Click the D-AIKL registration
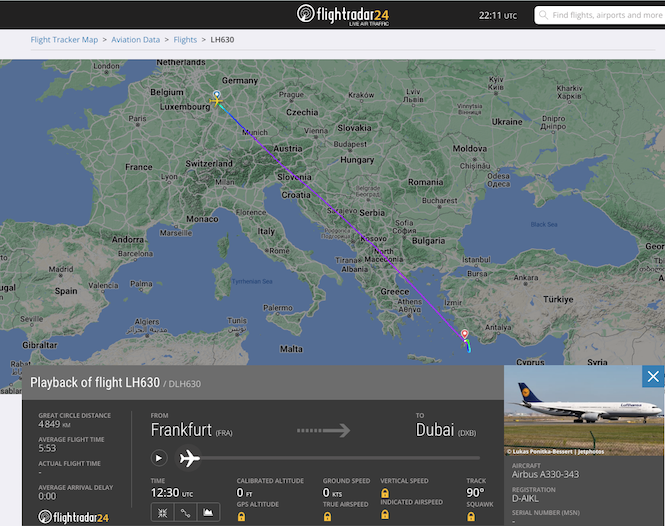 [525, 498]
